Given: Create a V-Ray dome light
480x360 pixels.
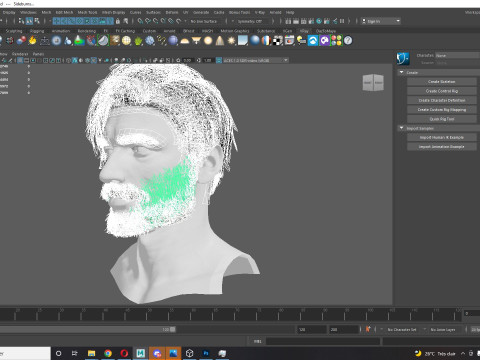Looking at the screenshot, I should [x=184, y=41].
